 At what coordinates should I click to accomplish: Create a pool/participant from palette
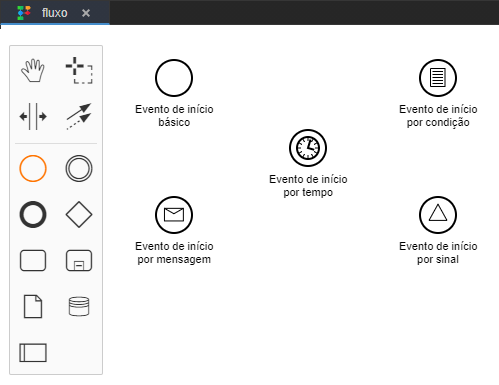[33, 352]
